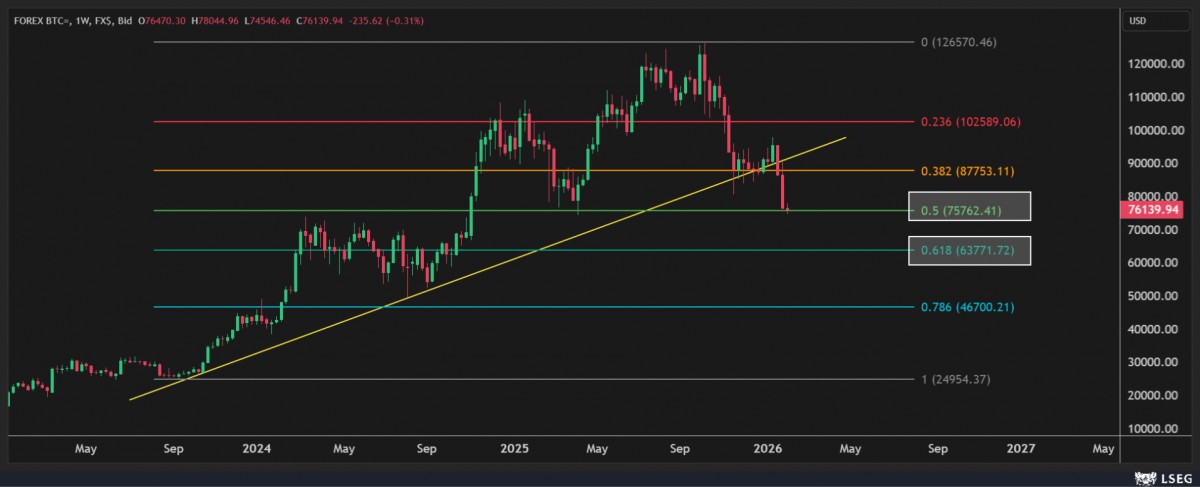Select the orange 0.382 (87753.11) level label
The width and height of the screenshot is (1200, 487).
(968, 171)
